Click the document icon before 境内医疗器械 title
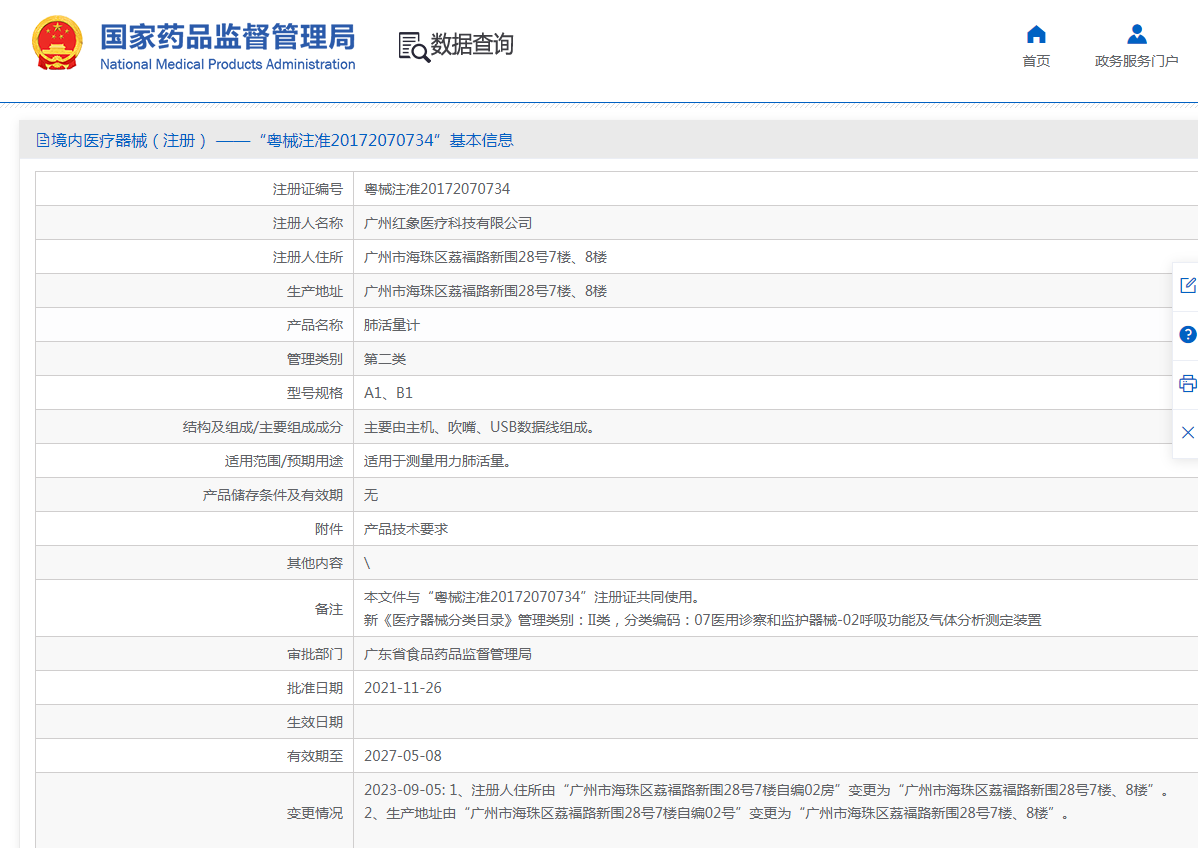Screen dimensions: 1198x848 click(43, 141)
